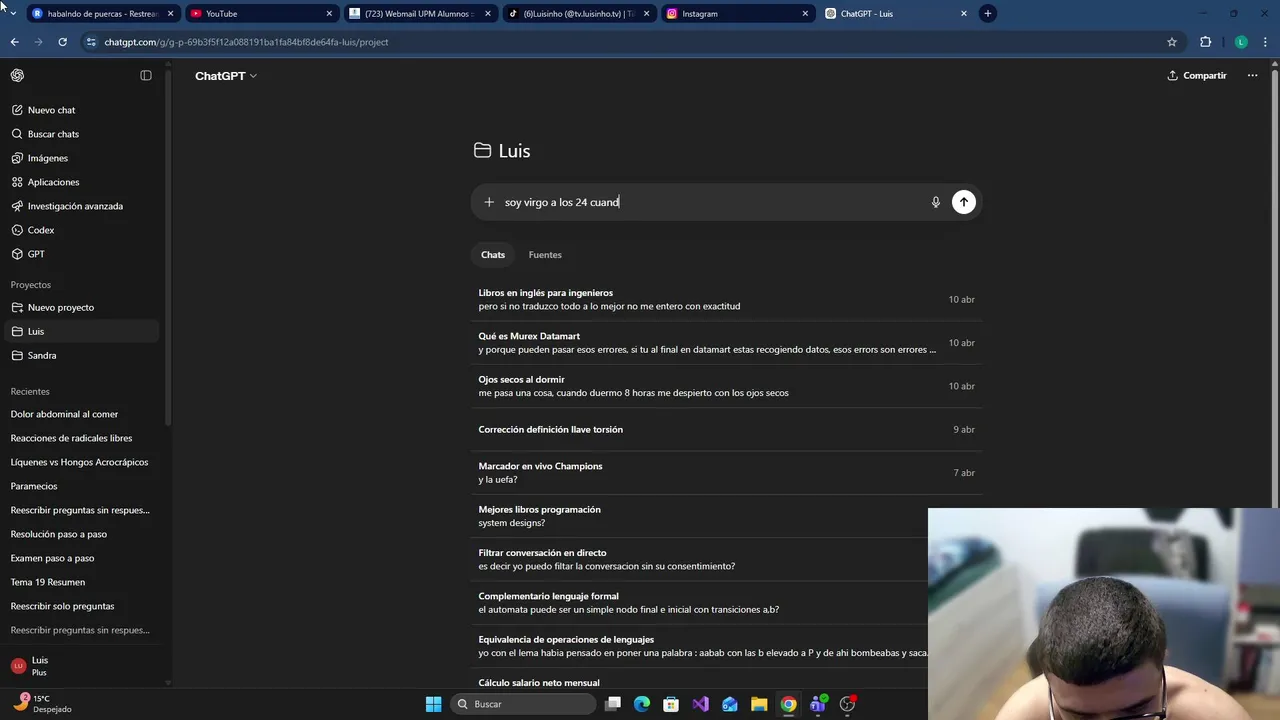Screen dimensions: 1280x720
Task: Open chat Mejores libros programación
Action: (699, 516)
